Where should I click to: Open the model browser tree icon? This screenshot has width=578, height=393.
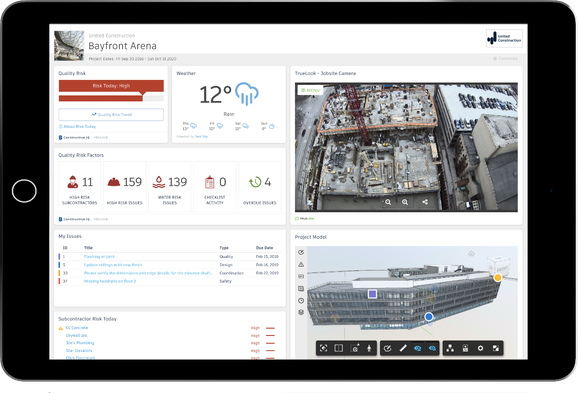click(x=450, y=348)
